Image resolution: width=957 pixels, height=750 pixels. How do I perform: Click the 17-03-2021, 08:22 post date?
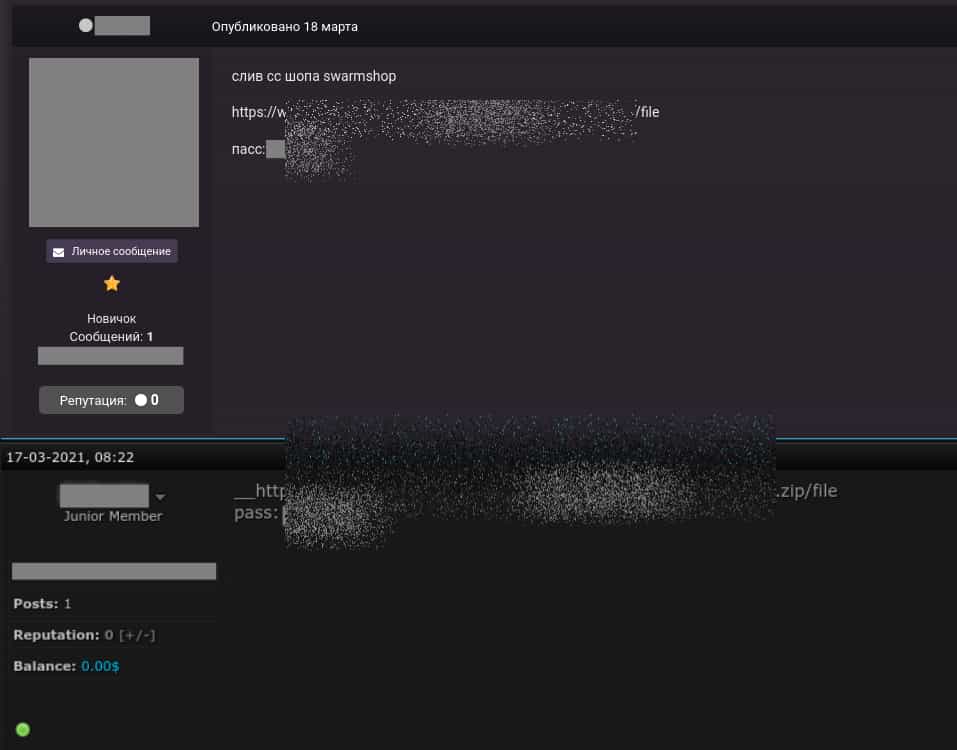point(70,458)
